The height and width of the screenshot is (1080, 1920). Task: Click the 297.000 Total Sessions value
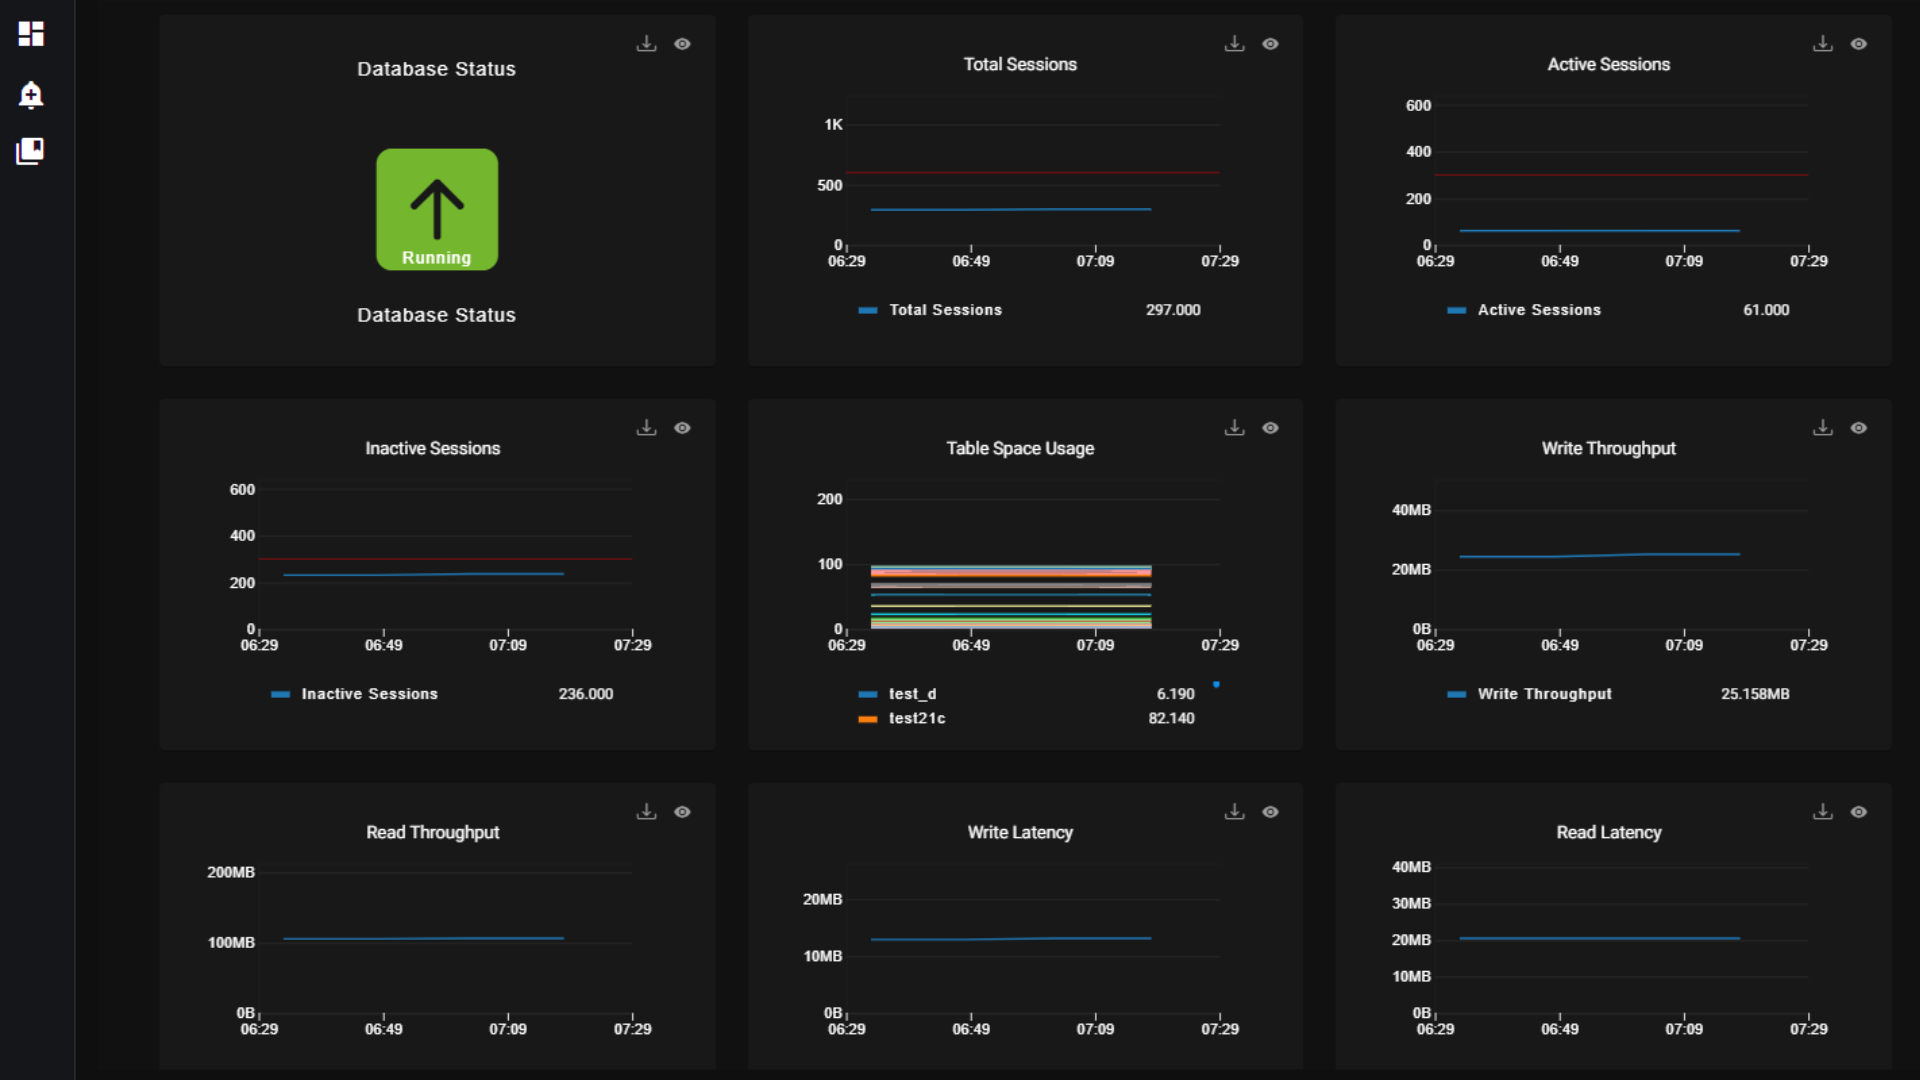click(1173, 310)
